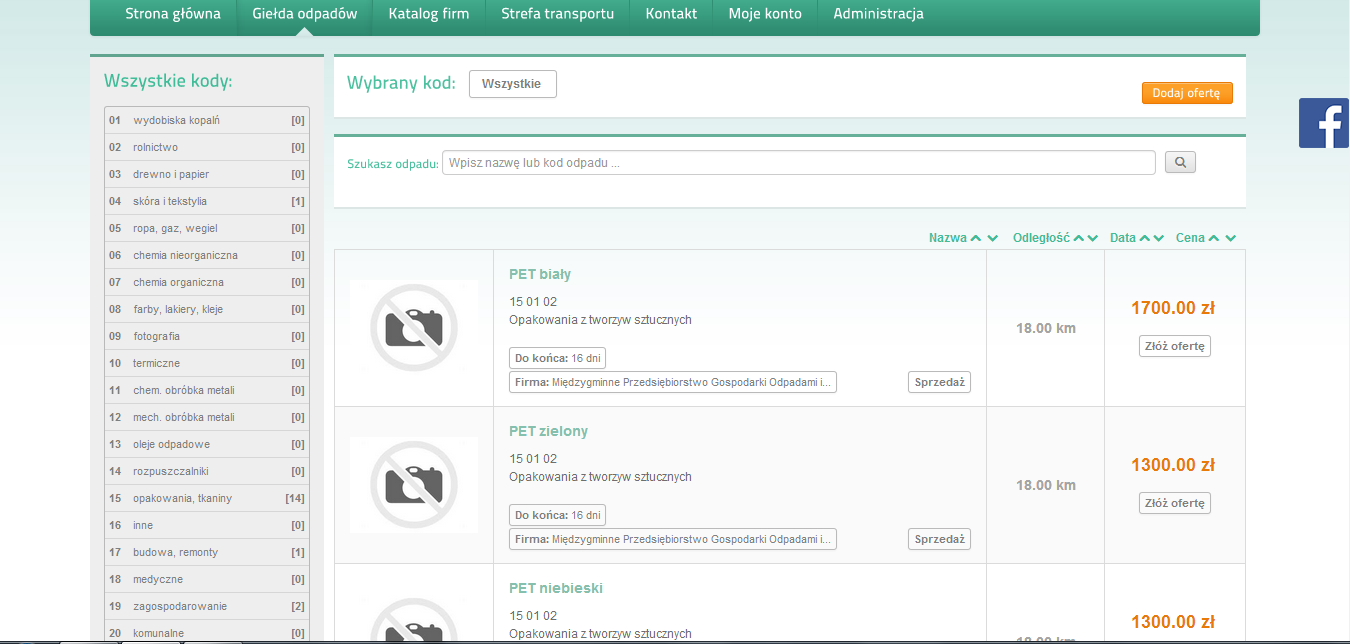Open the Facebook side widget
Image resolution: width=1350 pixels, height=644 pixels.
pyautogui.click(x=1324, y=123)
